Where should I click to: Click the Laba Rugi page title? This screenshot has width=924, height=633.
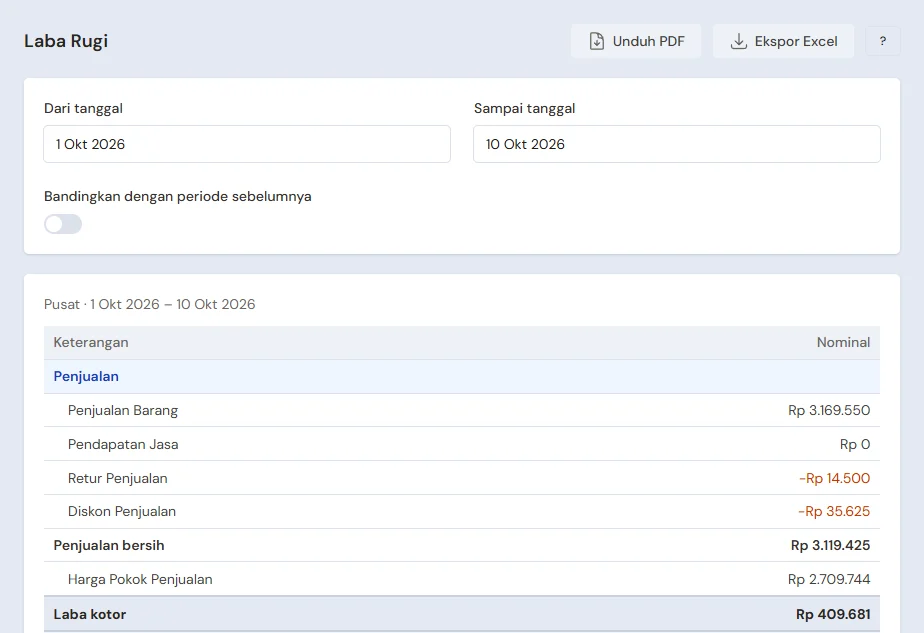(66, 41)
